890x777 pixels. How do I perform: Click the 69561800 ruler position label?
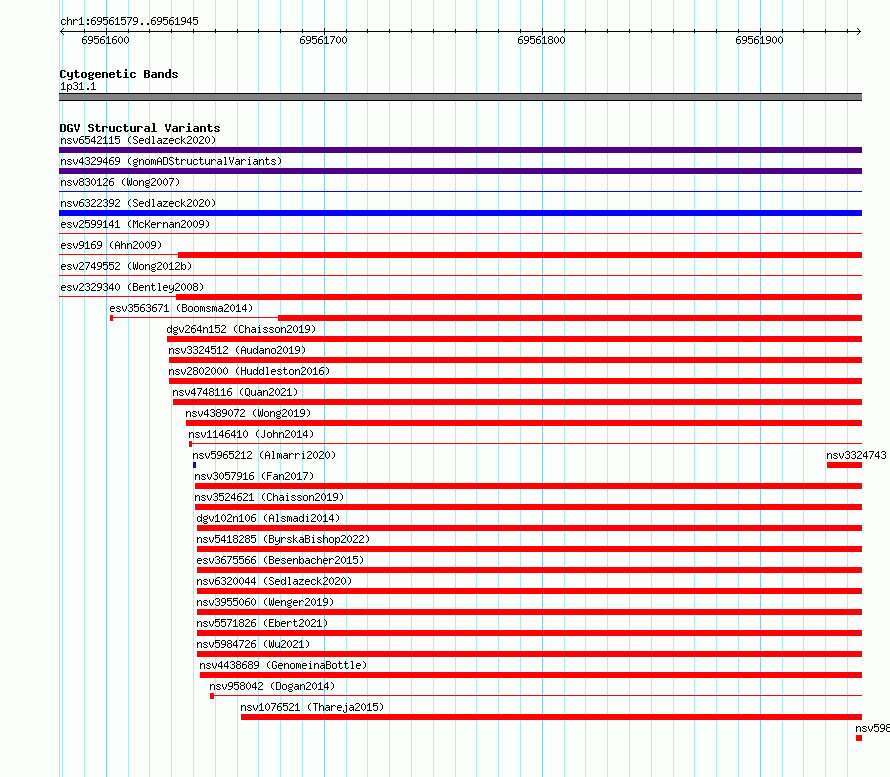(x=541, y=40)
